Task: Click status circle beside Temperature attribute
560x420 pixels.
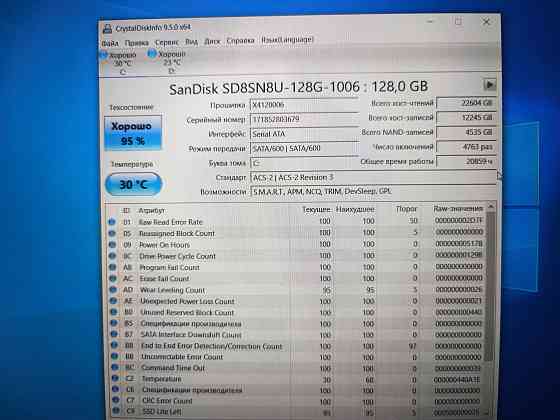Action: pos(115,378)
